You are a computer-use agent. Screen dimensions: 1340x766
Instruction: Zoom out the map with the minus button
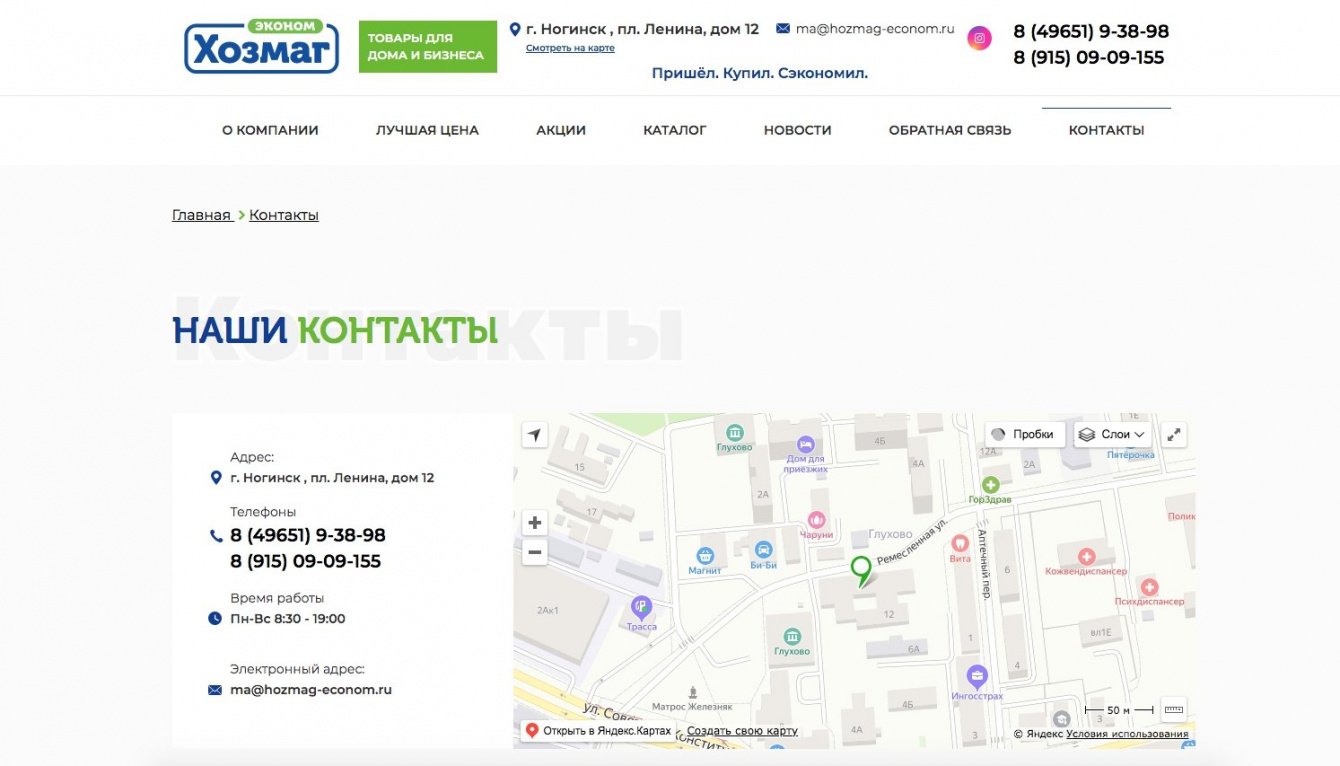coord(535,552)
